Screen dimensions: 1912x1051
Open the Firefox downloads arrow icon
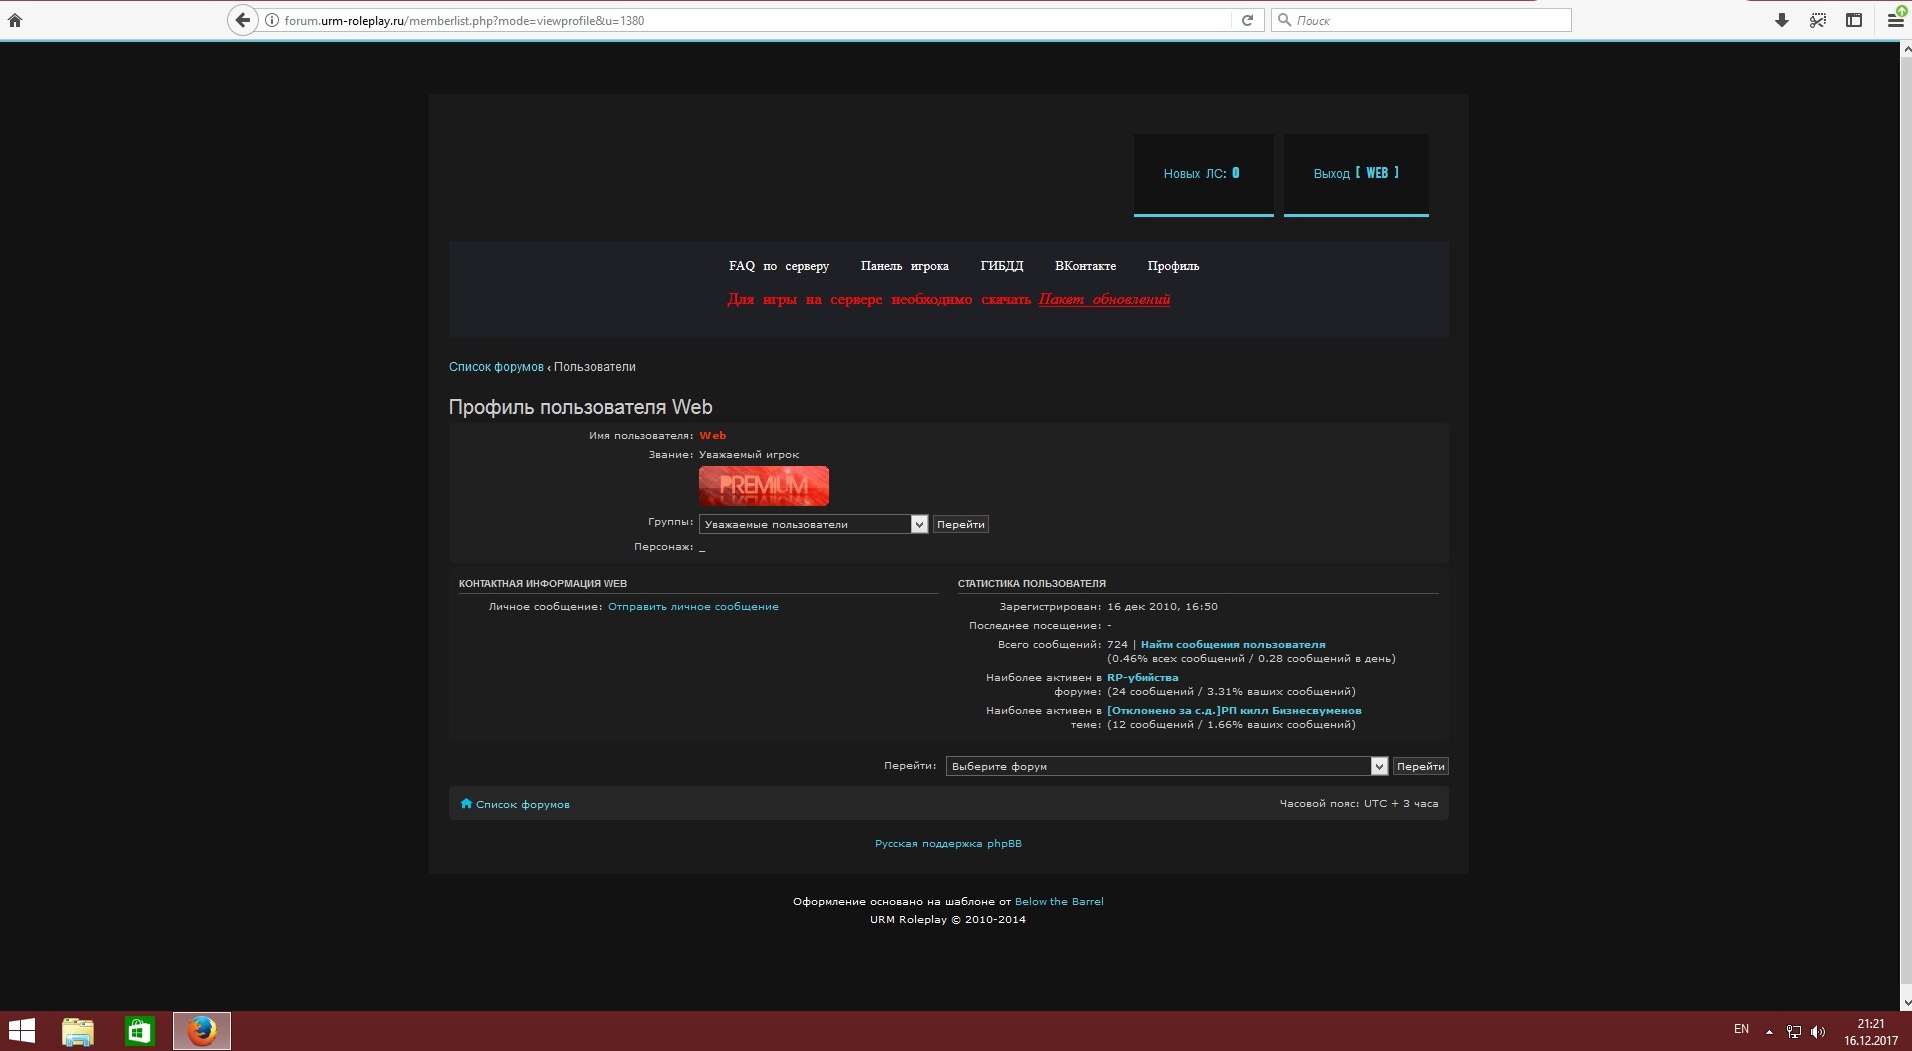click(1782, 20)
